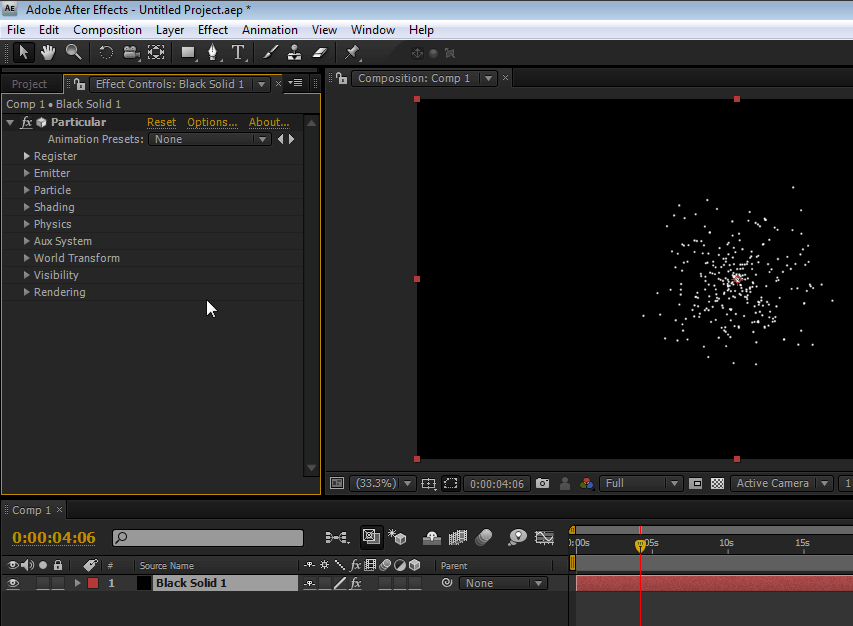Open the File menu
853x626 pixels.
[16, 30]
